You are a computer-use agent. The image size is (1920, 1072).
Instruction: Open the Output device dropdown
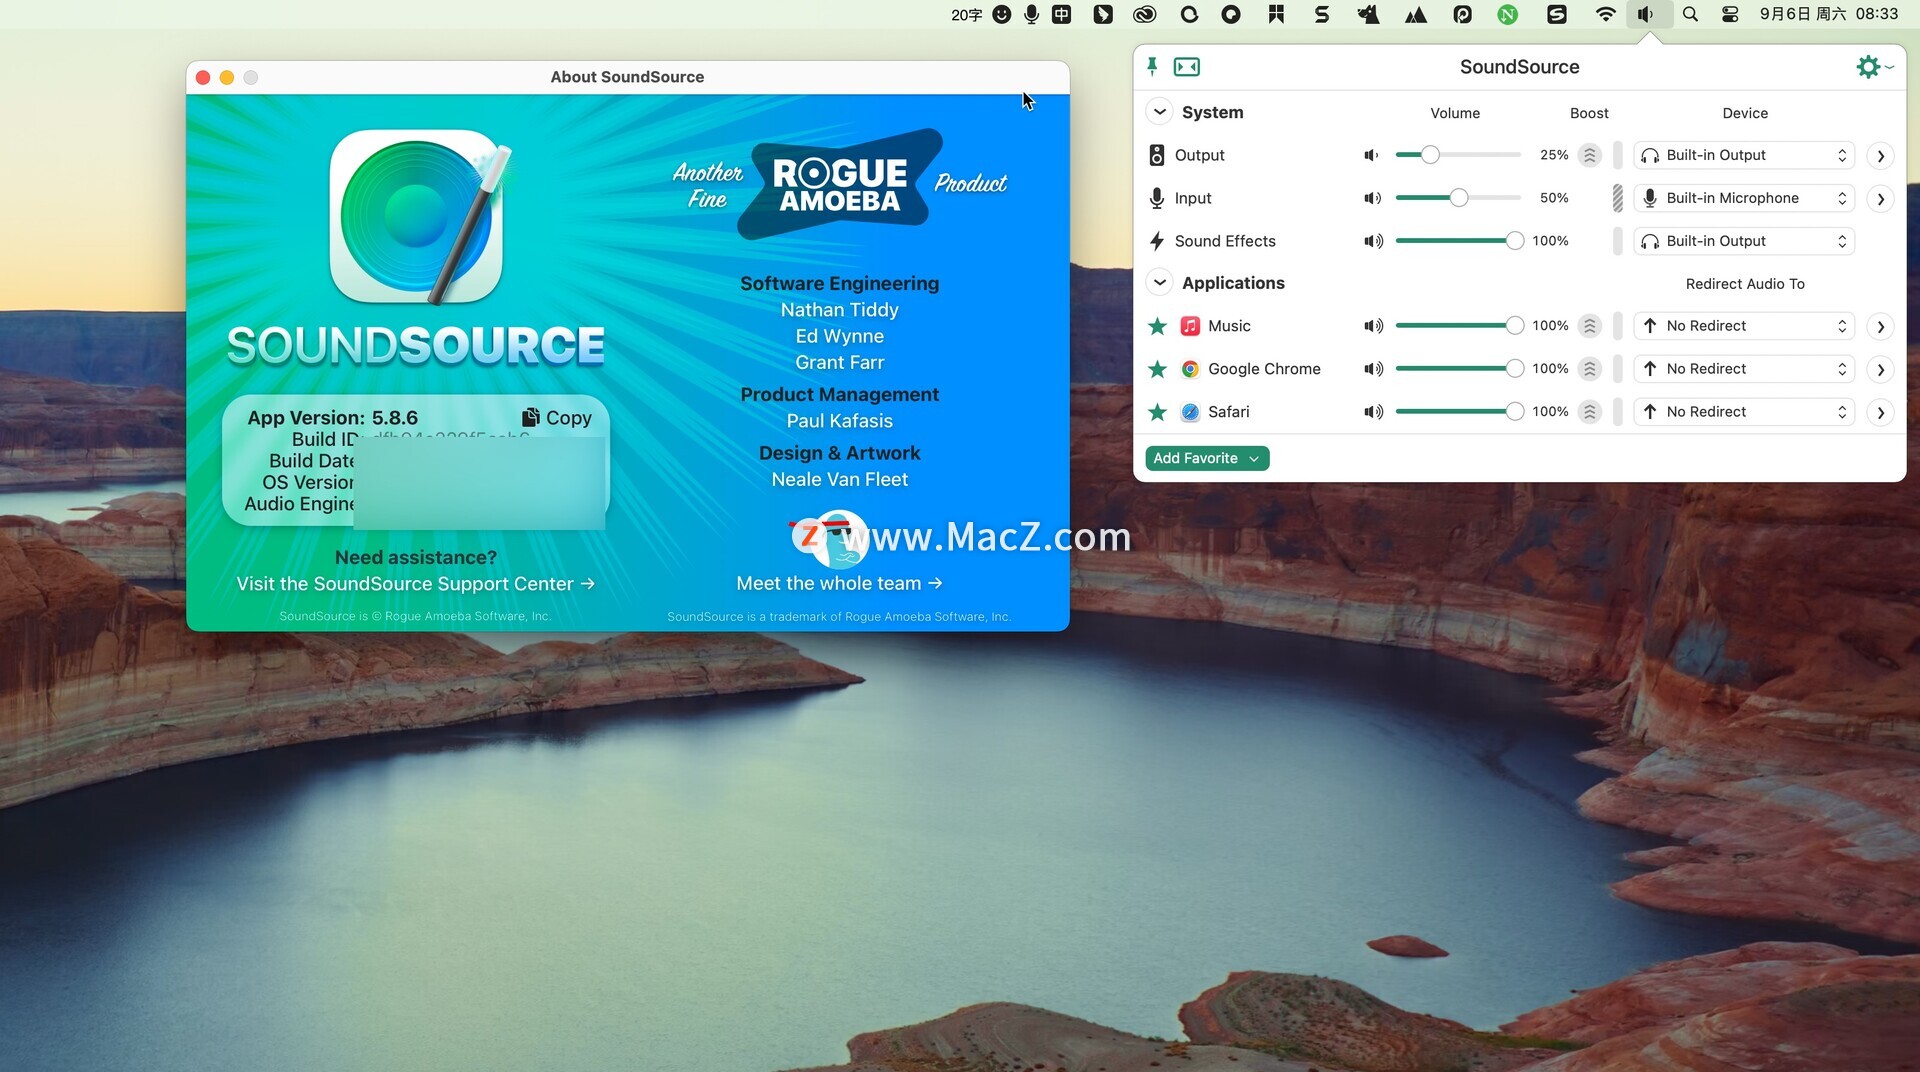point(1744,155)
